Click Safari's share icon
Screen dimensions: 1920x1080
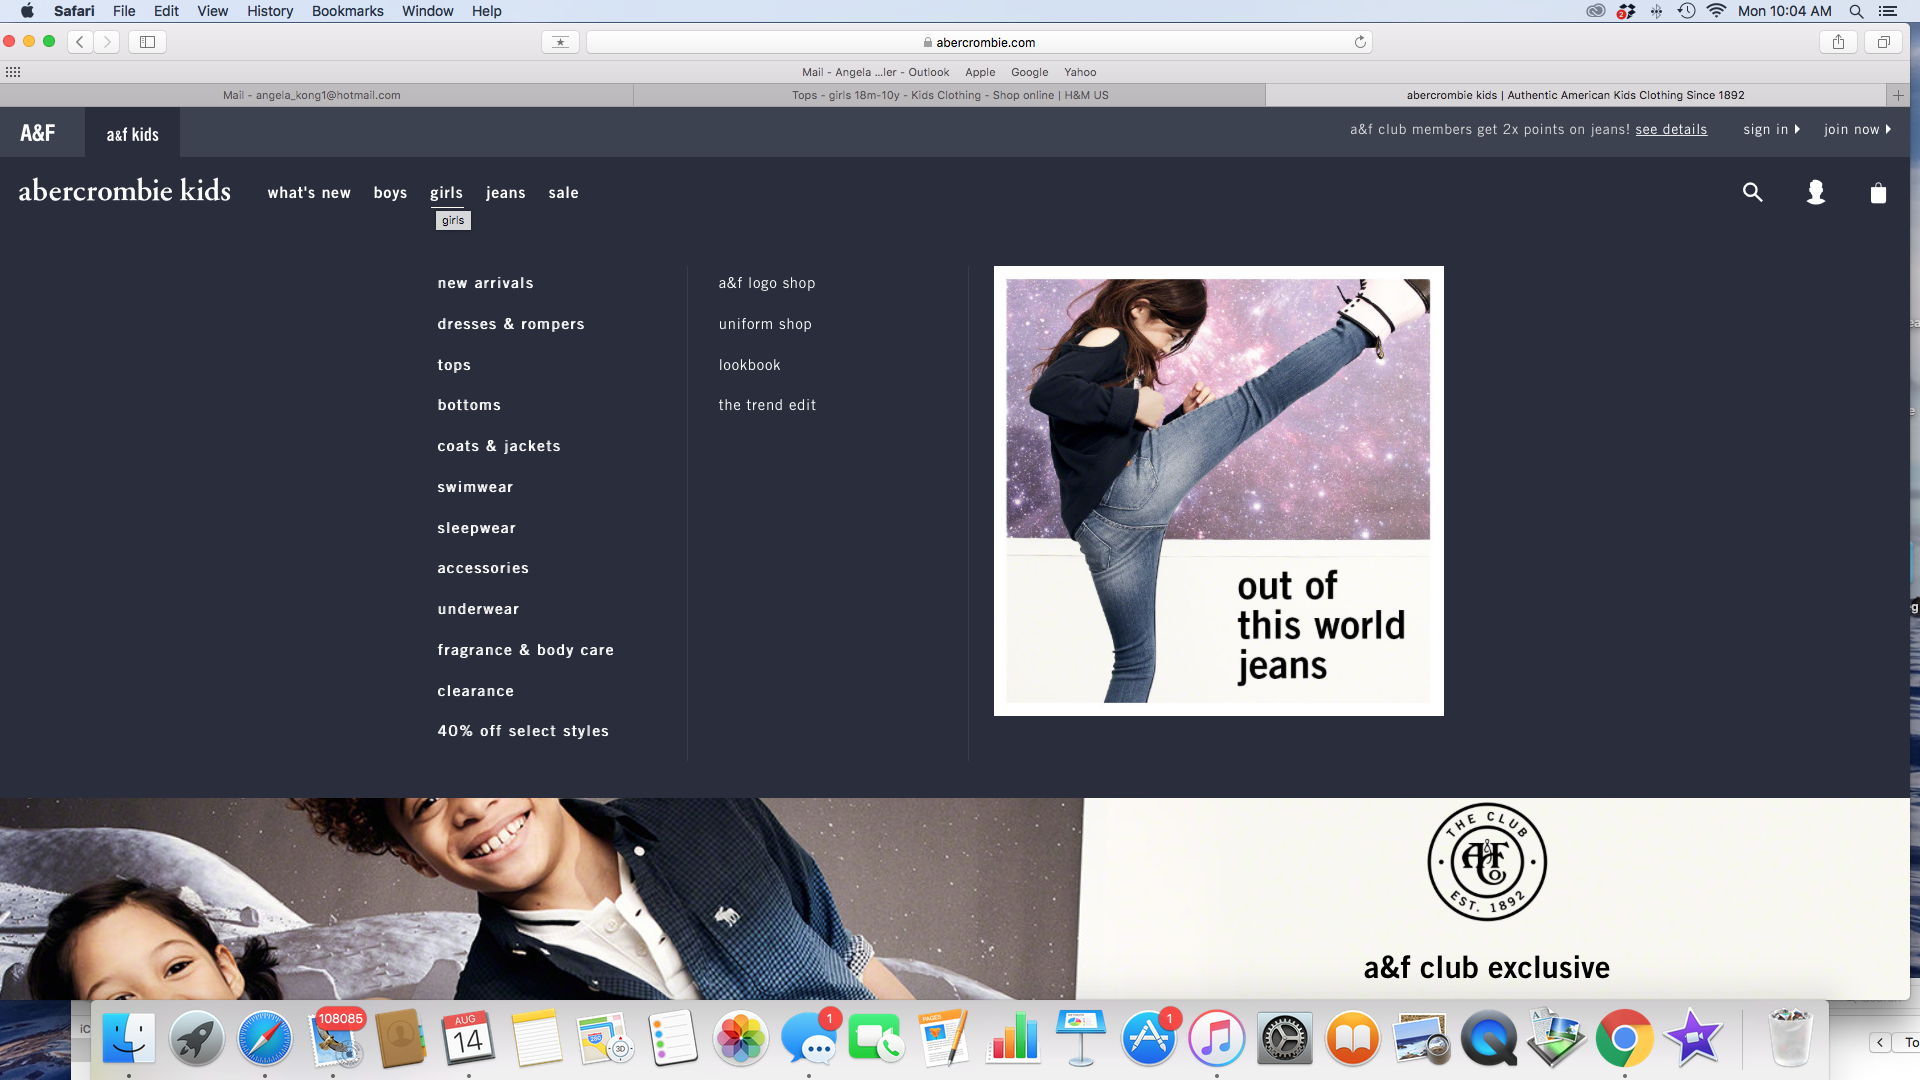coord(1838,42)
